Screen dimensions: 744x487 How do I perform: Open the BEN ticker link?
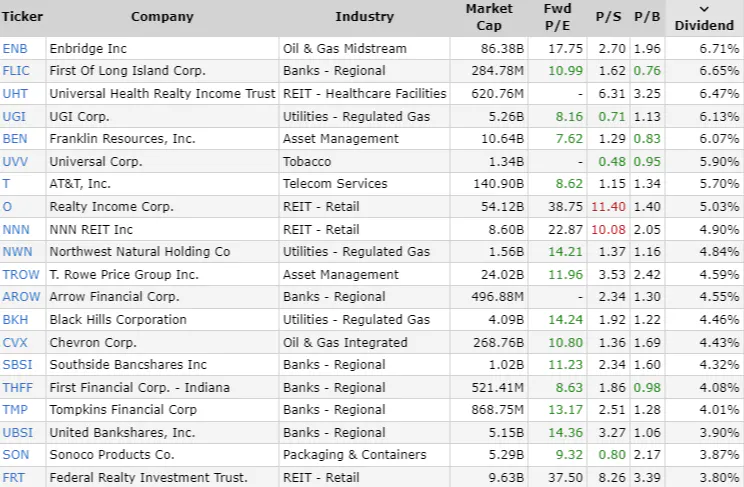[x=15, y=139]
